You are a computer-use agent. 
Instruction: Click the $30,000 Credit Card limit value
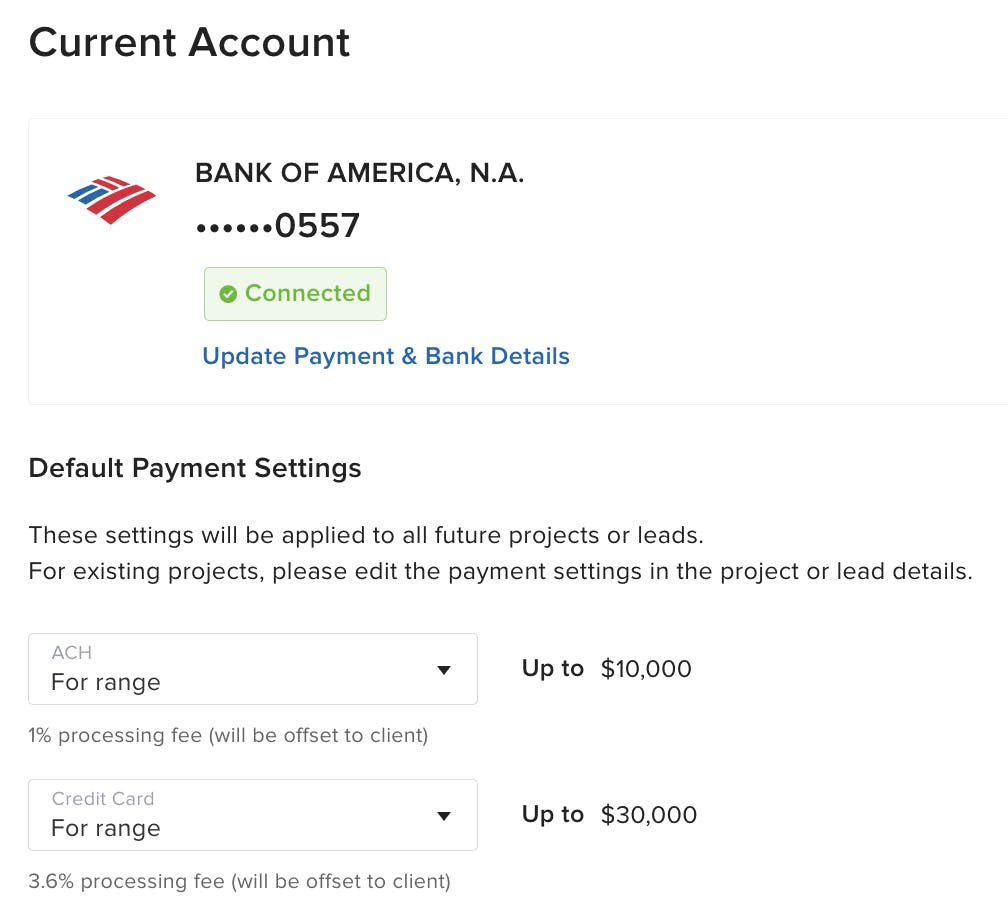click(x=648, y=815)
